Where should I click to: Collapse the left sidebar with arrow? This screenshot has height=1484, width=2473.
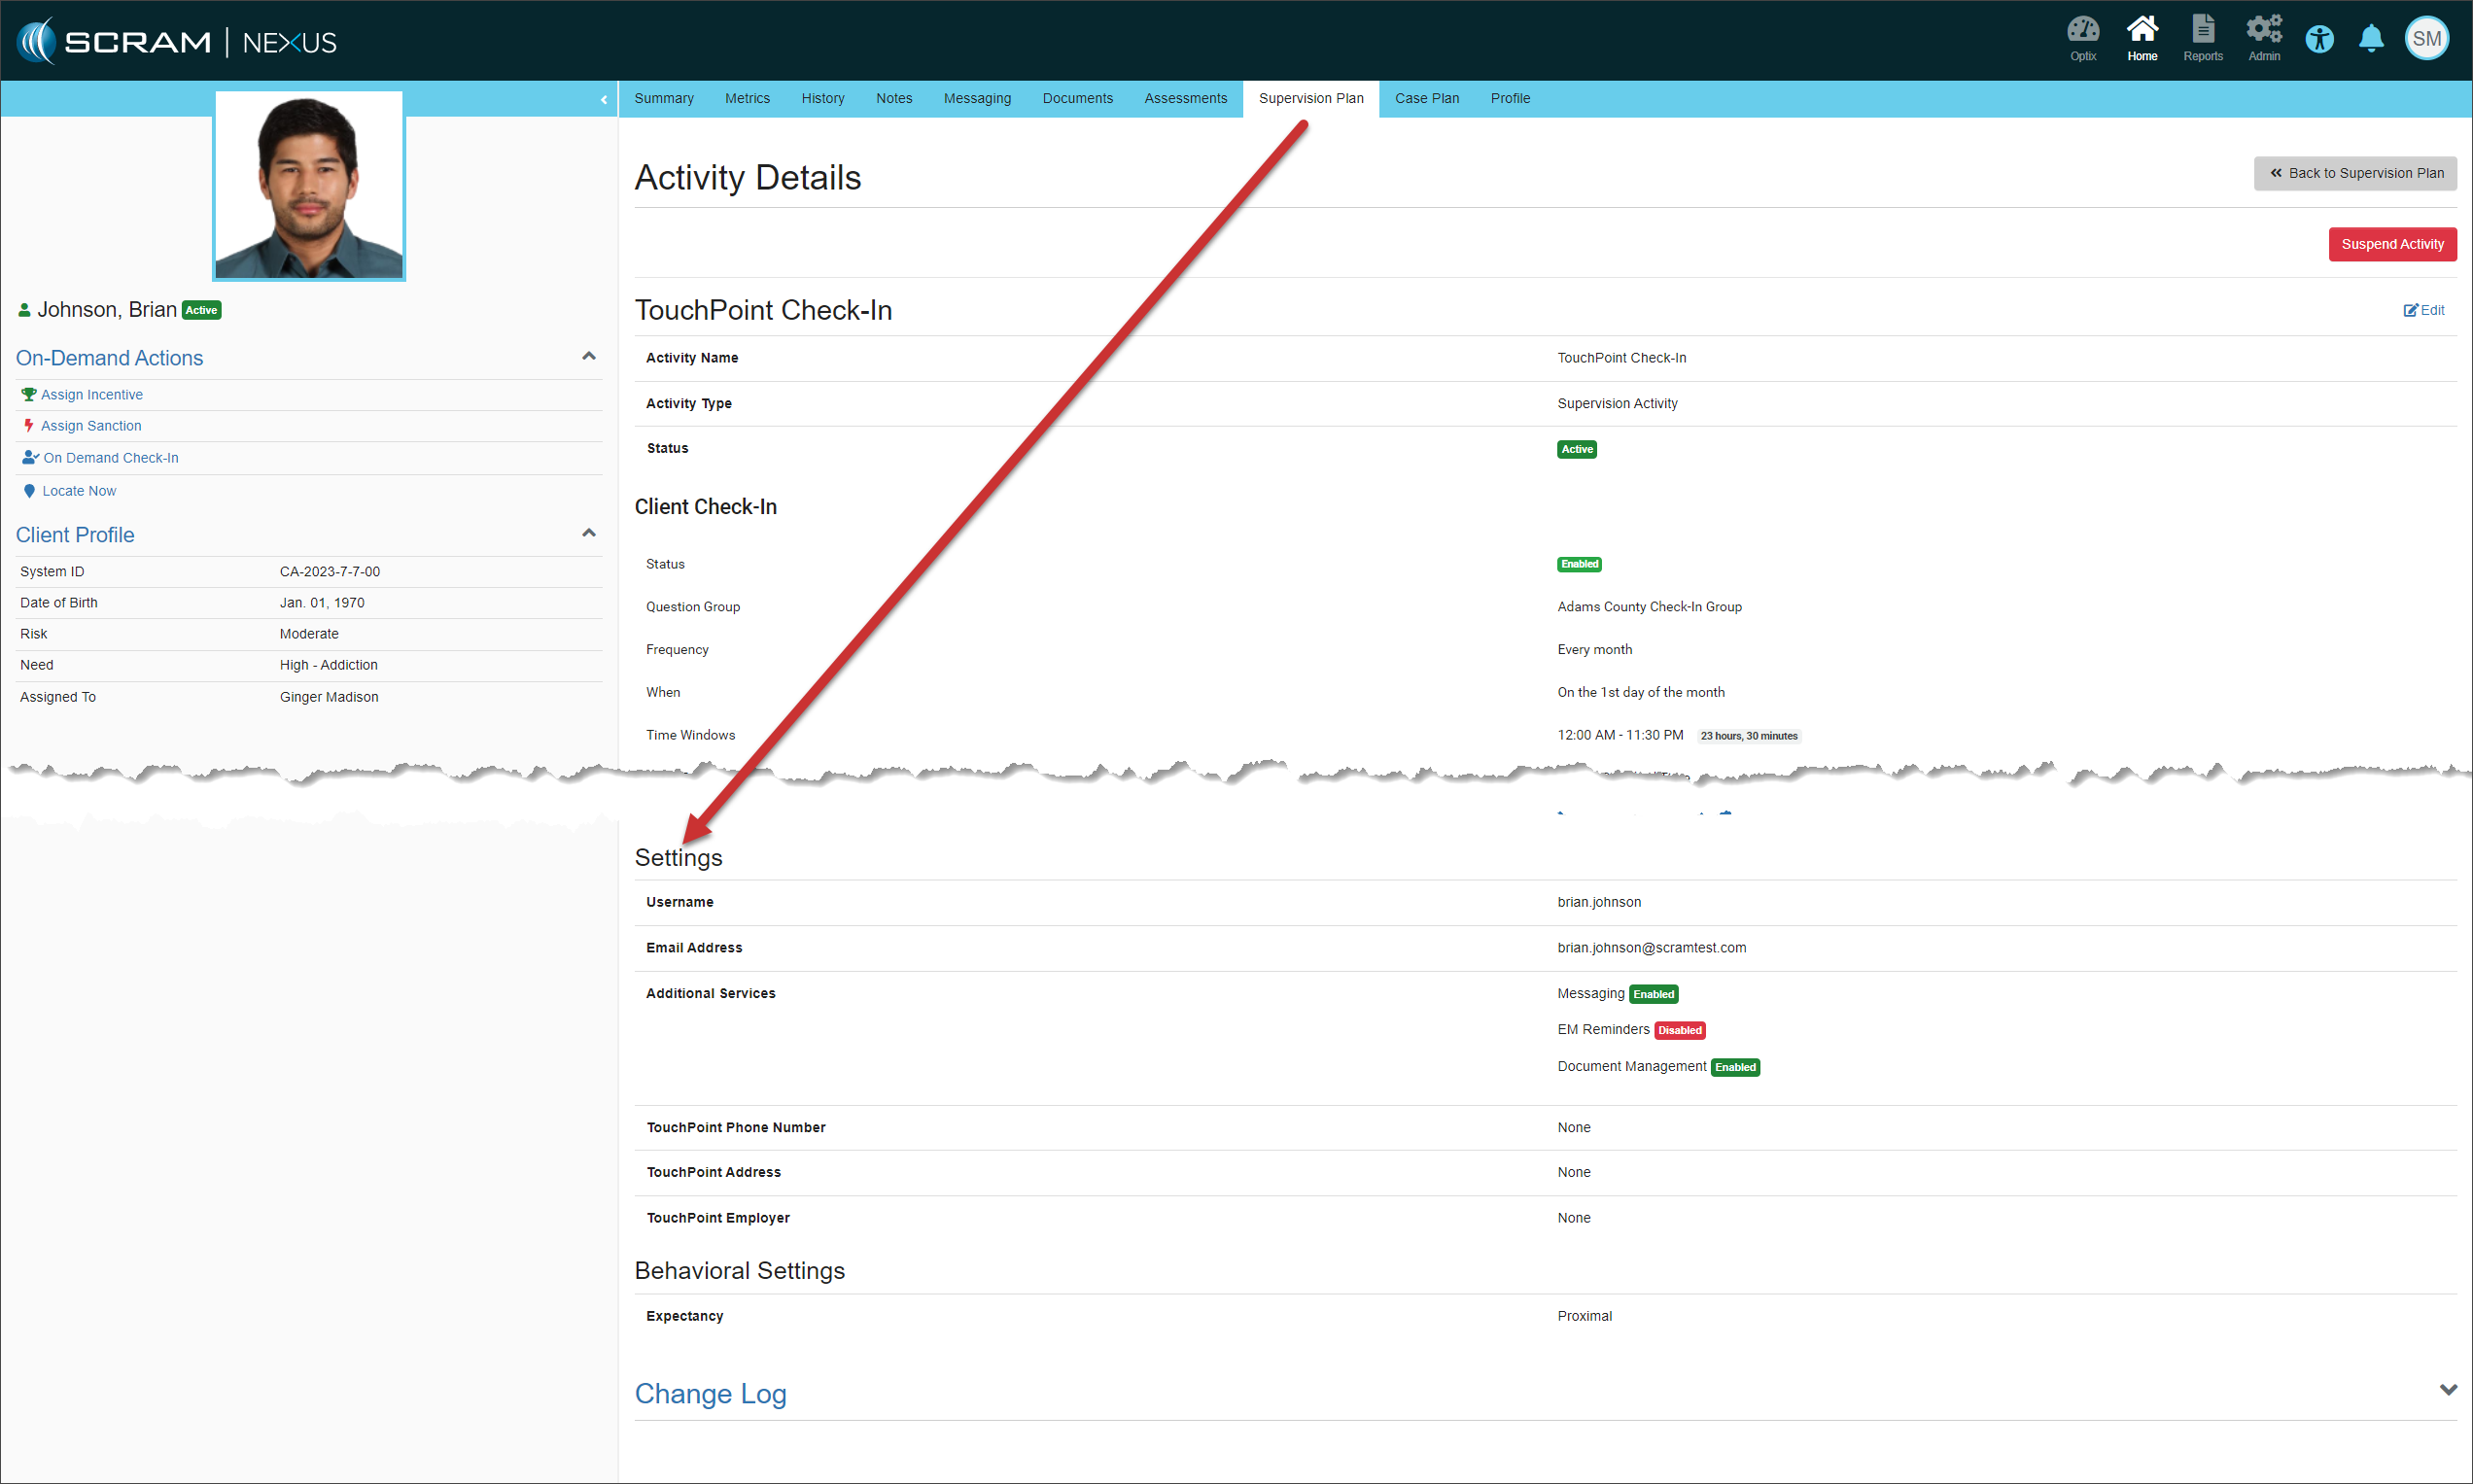pyautogui.click(x=604, y=99)
